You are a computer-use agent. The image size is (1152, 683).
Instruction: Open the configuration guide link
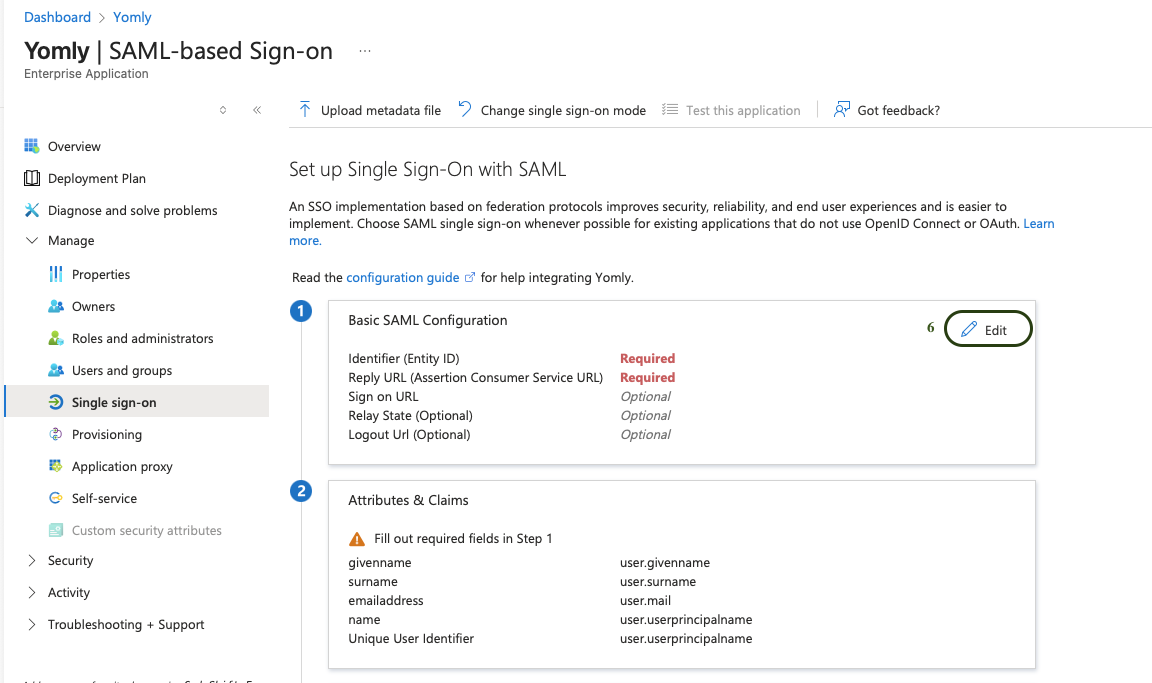[x=402, y=277]
